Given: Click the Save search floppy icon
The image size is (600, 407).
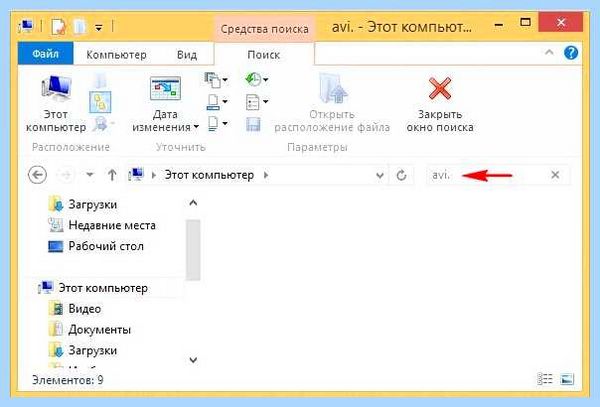Looking at the screenshot, I should (253, 124).
